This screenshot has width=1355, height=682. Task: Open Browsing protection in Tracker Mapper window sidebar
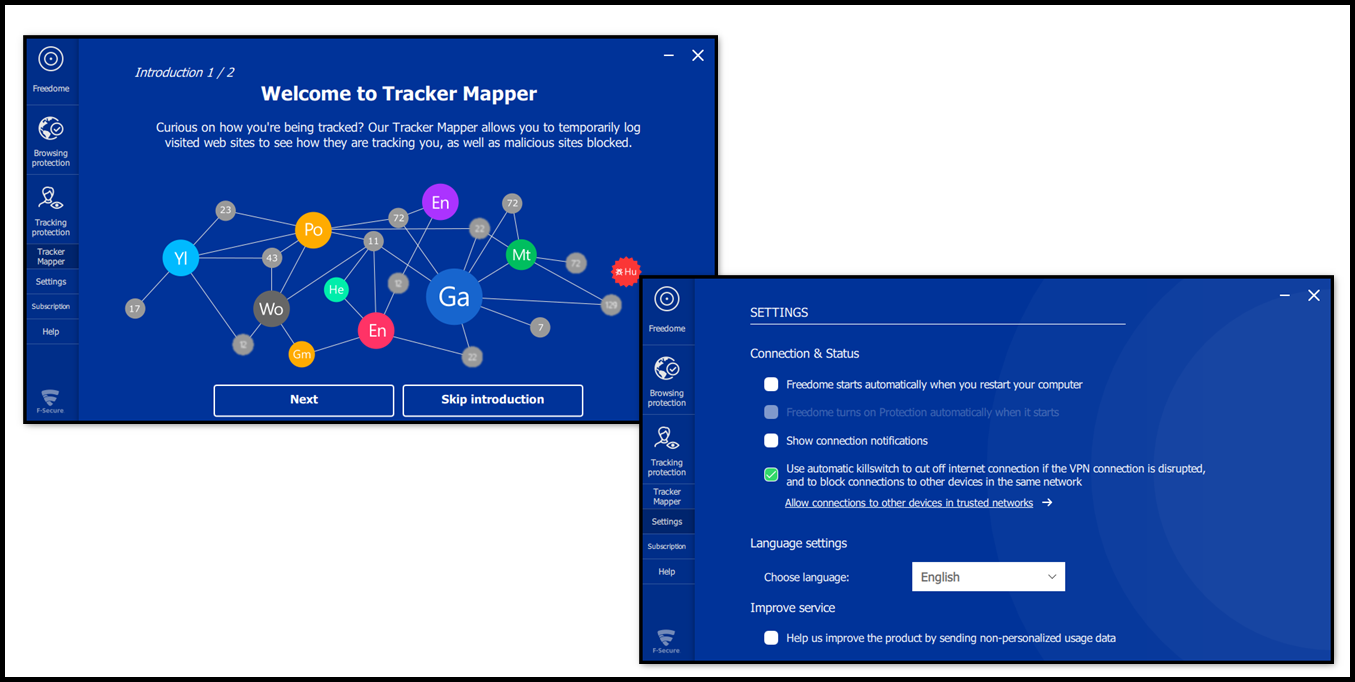(x=51, y=141)
